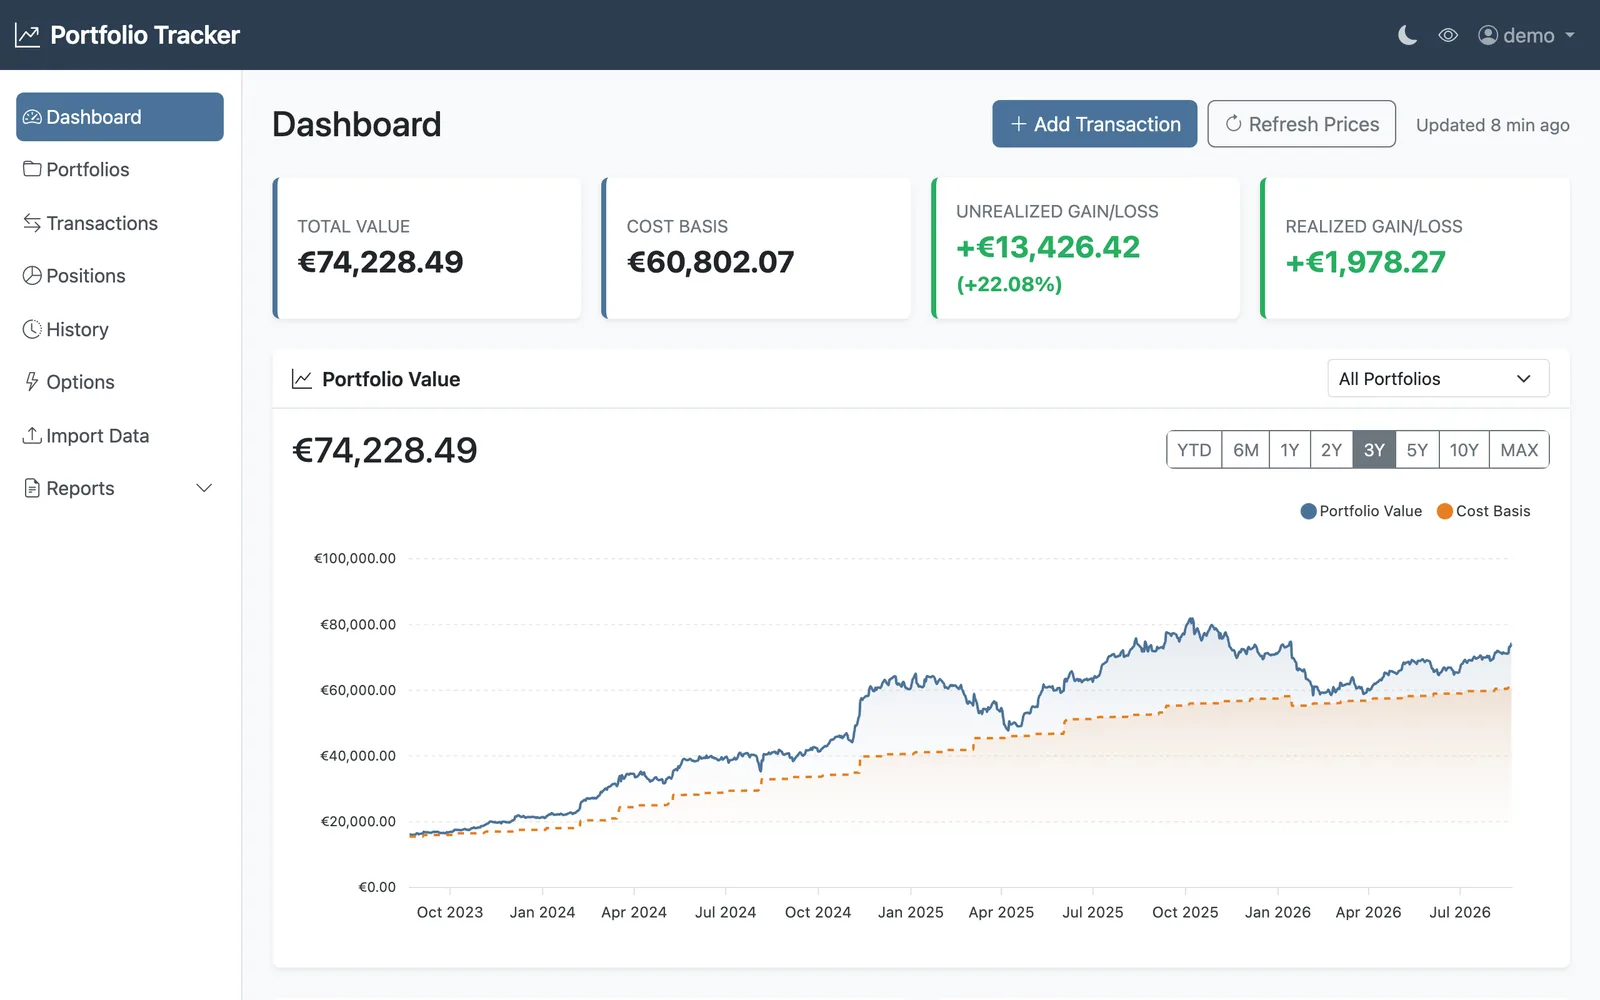Click the €100,000.00 y-axis label
This screenshot has width=1600, height=1000.
click(355, 558)
